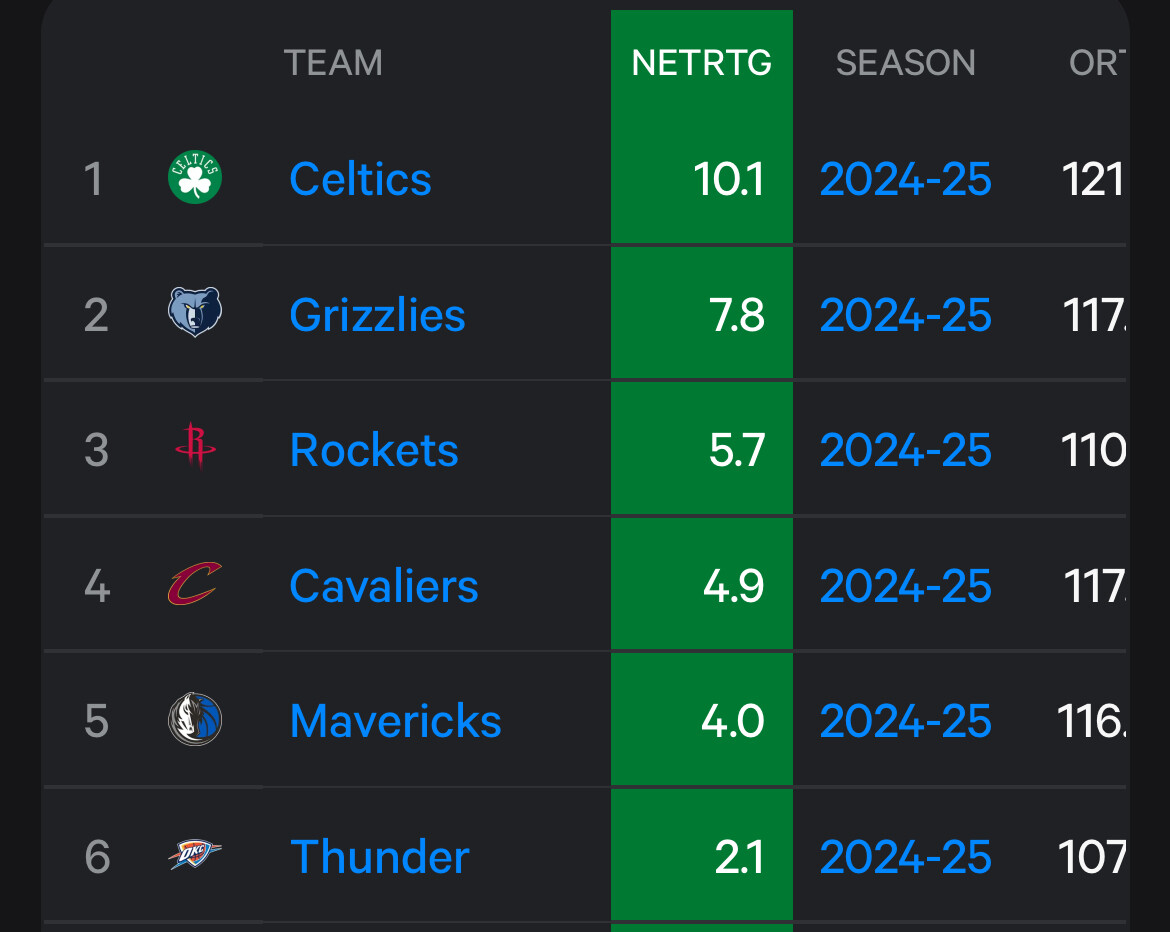Open the Rockets team link
Image resolution: width=1170 pixels, height=932 pixels.
(x=374, y=450)
